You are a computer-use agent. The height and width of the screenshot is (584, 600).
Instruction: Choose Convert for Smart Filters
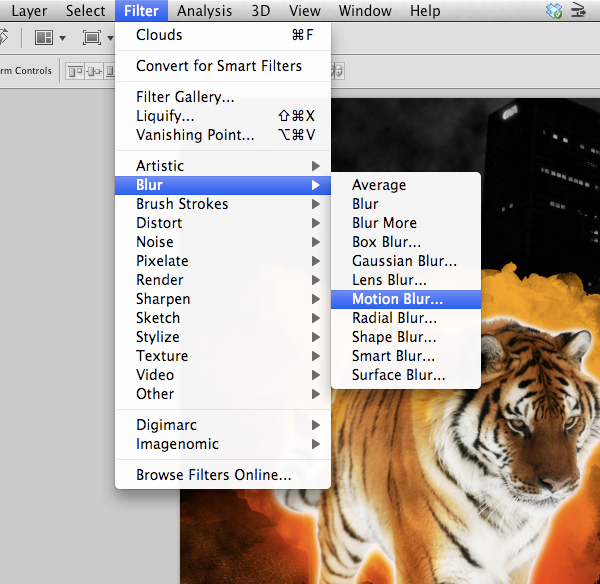click(x=223, y=66)
